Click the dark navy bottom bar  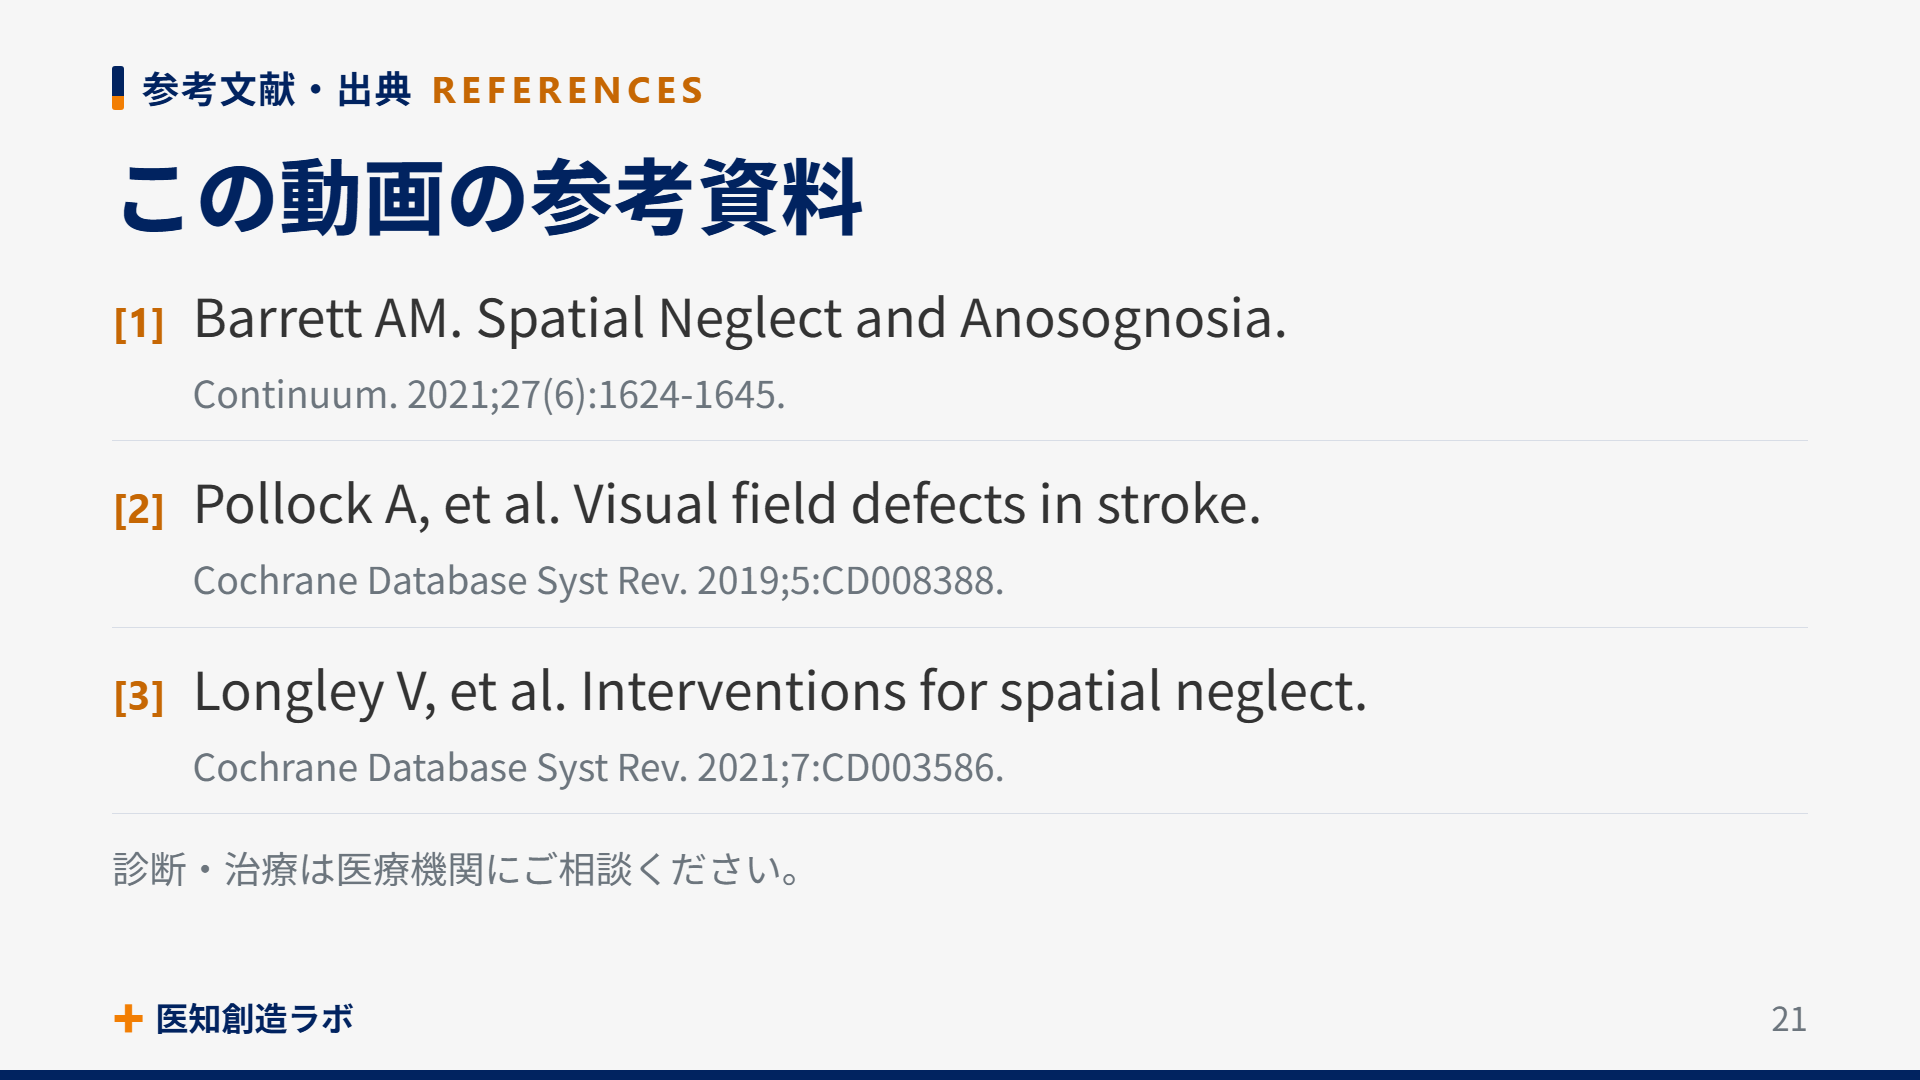pyautogui.click(x=960, y=1075)
